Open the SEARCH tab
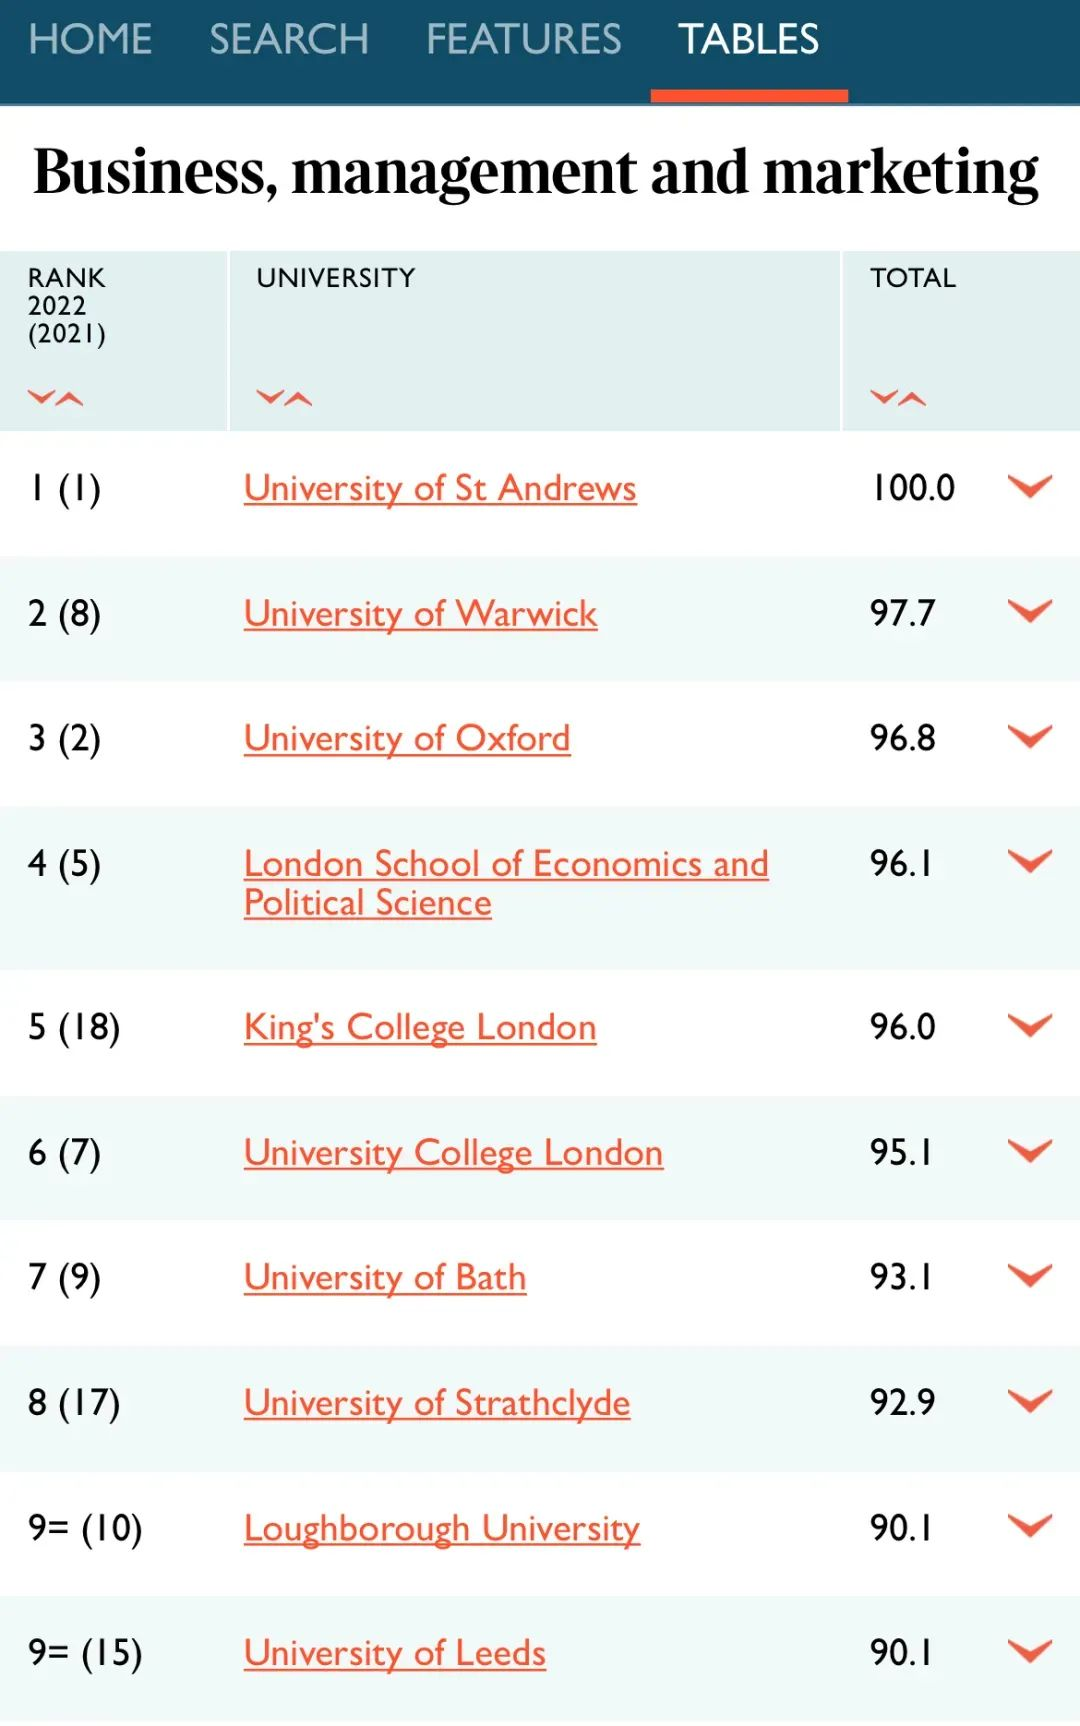Viewport: 1080px width, 1726px height. (289, 40)
